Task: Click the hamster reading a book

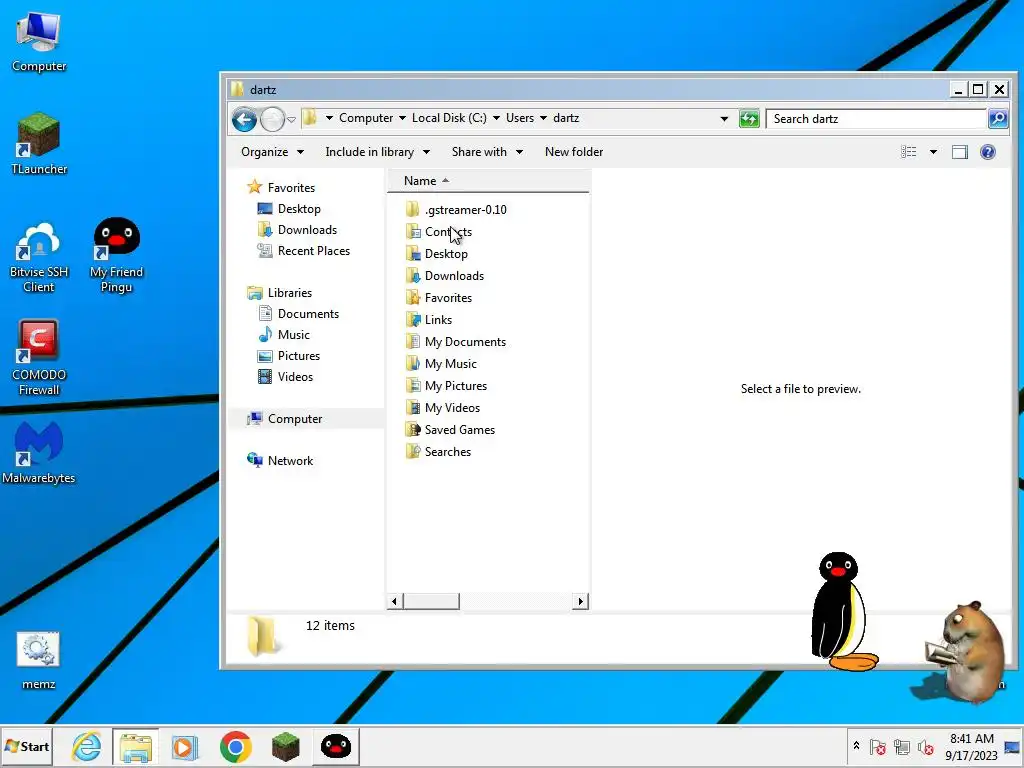Action: click(x=965, y=651)
